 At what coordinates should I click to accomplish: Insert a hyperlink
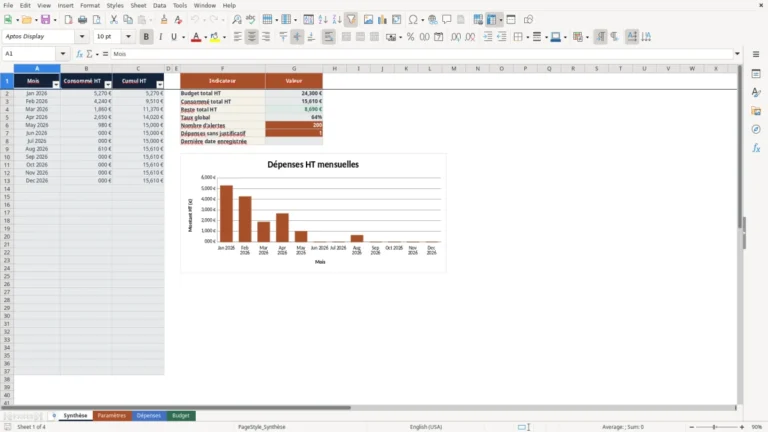point(432,20)
